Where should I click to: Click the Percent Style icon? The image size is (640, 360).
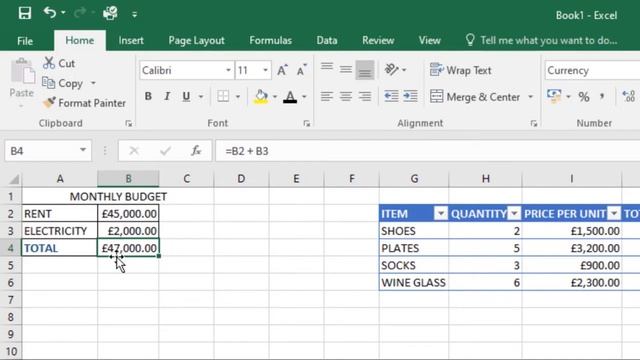point(584,97)
